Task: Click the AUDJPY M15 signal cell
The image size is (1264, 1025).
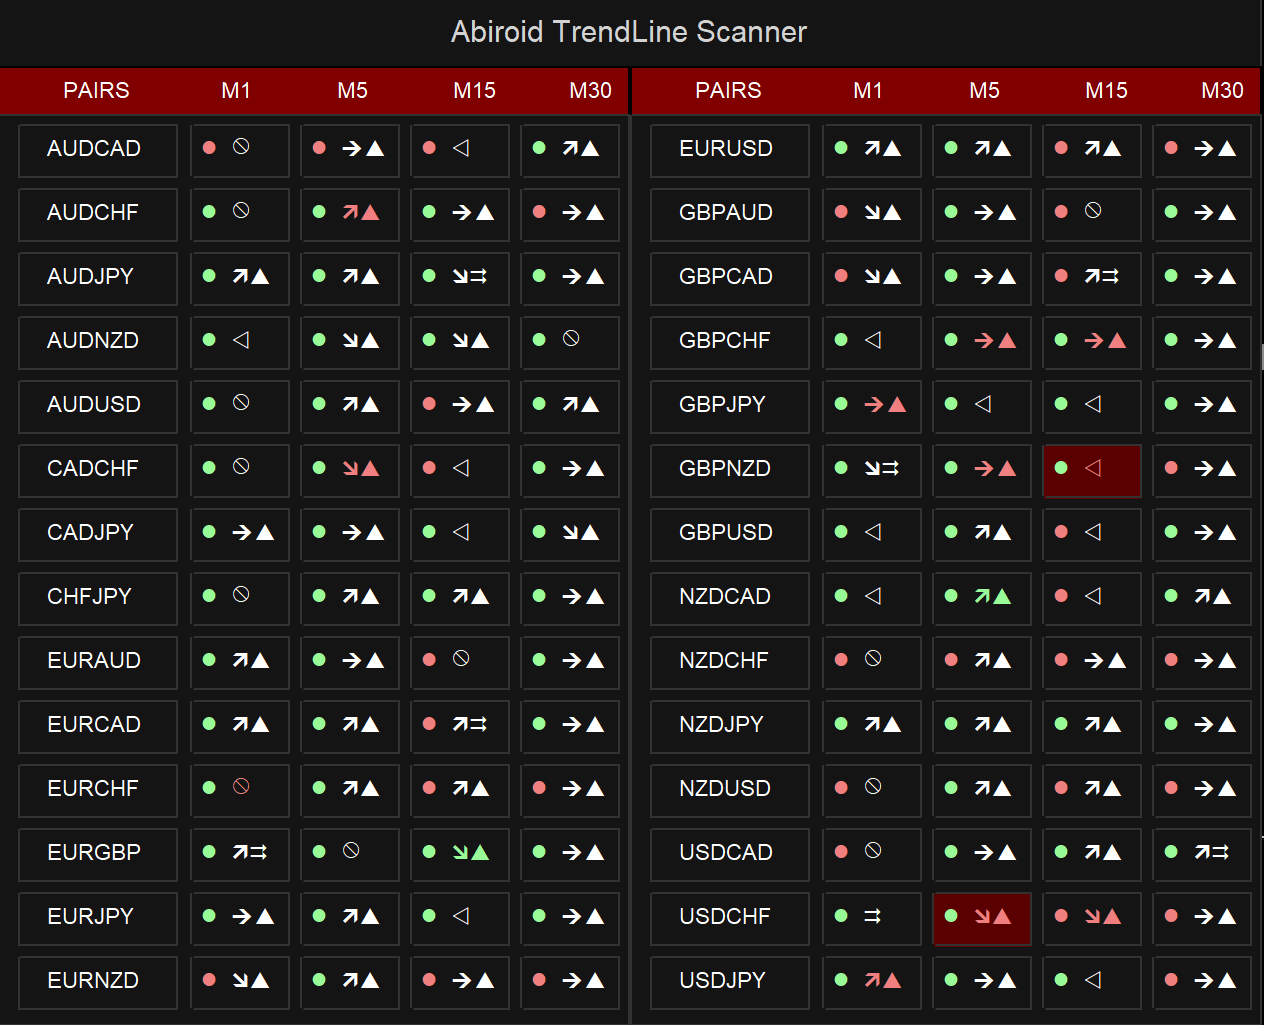Action: (x=460, y=277)
